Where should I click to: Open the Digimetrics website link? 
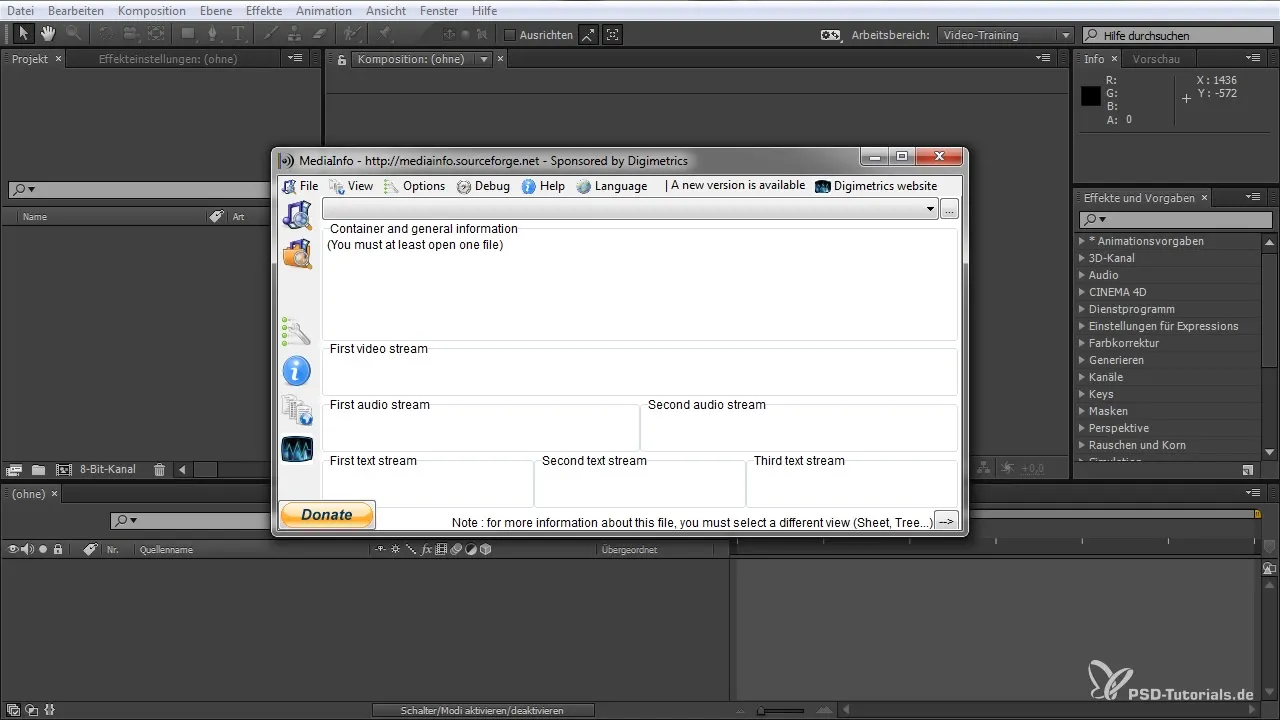(x=876, y=186)
